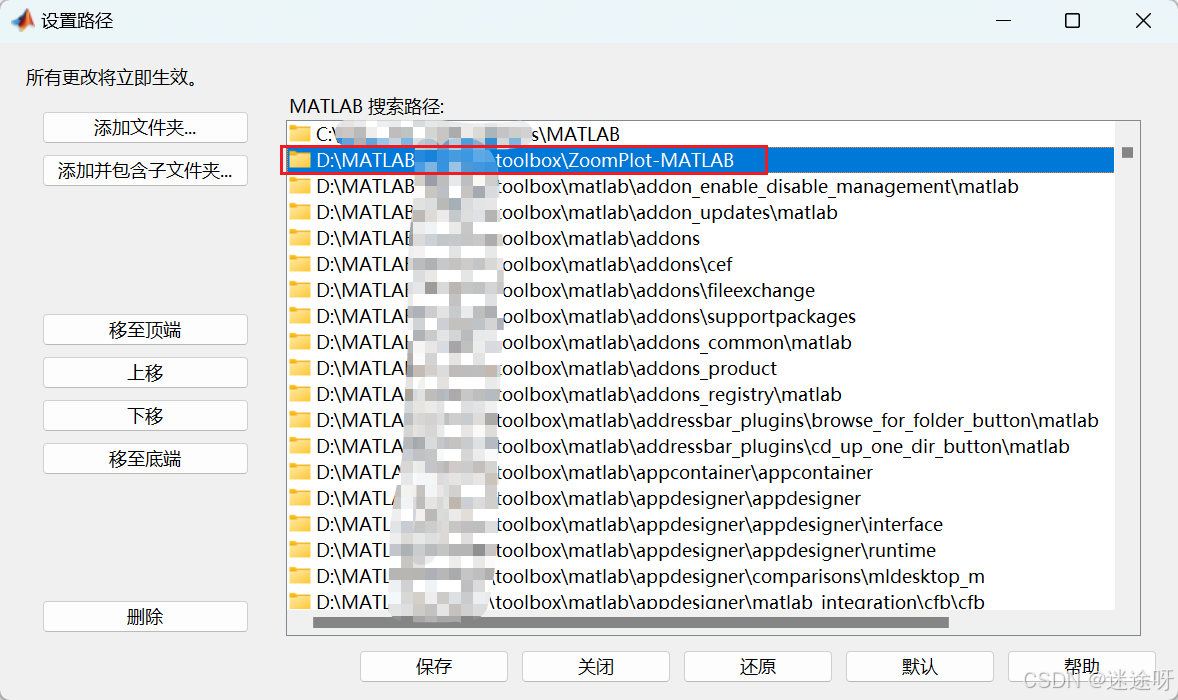1178x700 pixels.
Task: Click folder icon beside addons\cef path
Action: coord(300,264)
